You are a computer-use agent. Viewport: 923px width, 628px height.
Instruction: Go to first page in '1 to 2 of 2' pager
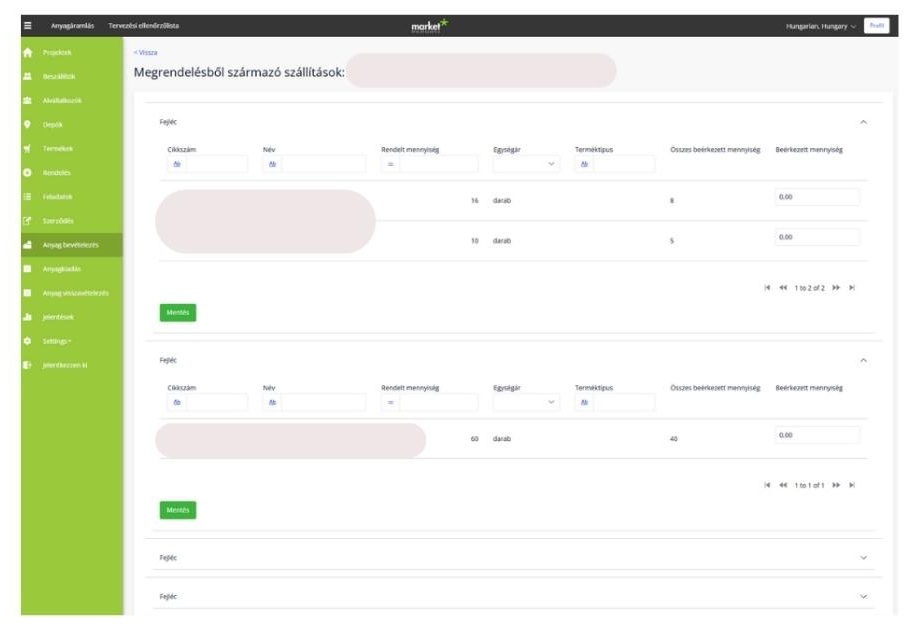767,288
